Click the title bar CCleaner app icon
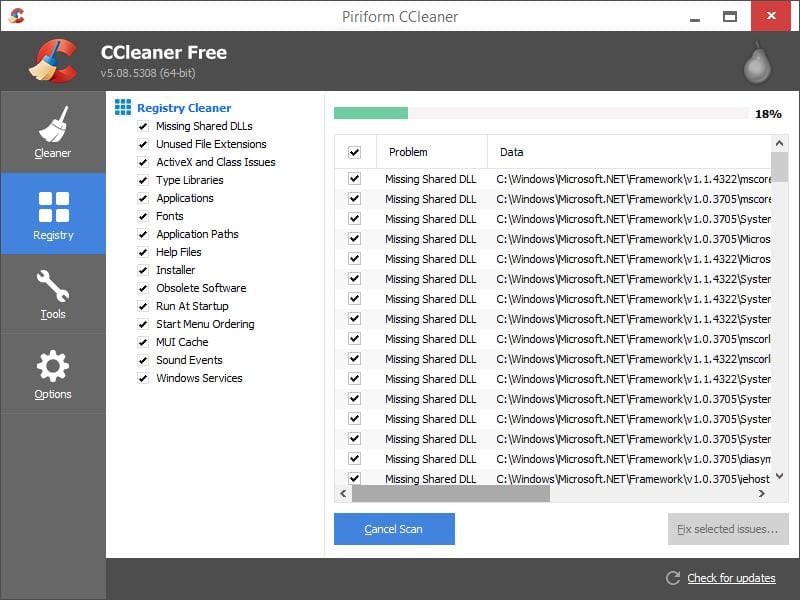 tap(16, 16)
